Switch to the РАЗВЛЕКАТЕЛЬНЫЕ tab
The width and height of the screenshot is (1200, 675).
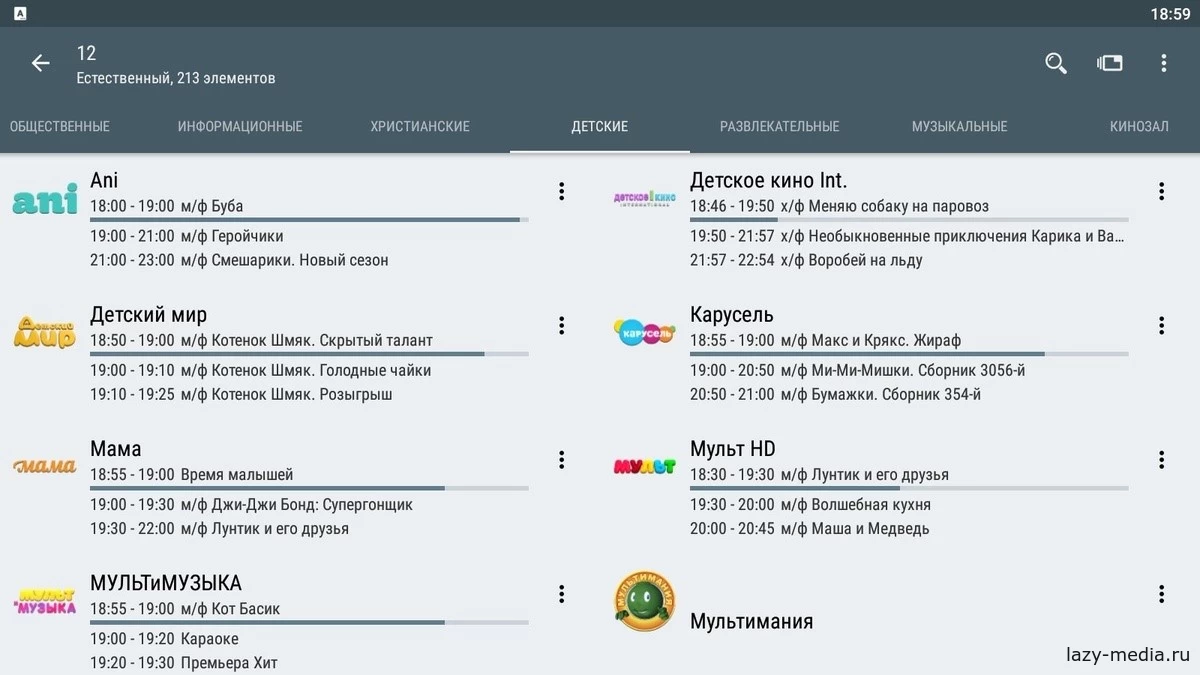pos(780,127)
